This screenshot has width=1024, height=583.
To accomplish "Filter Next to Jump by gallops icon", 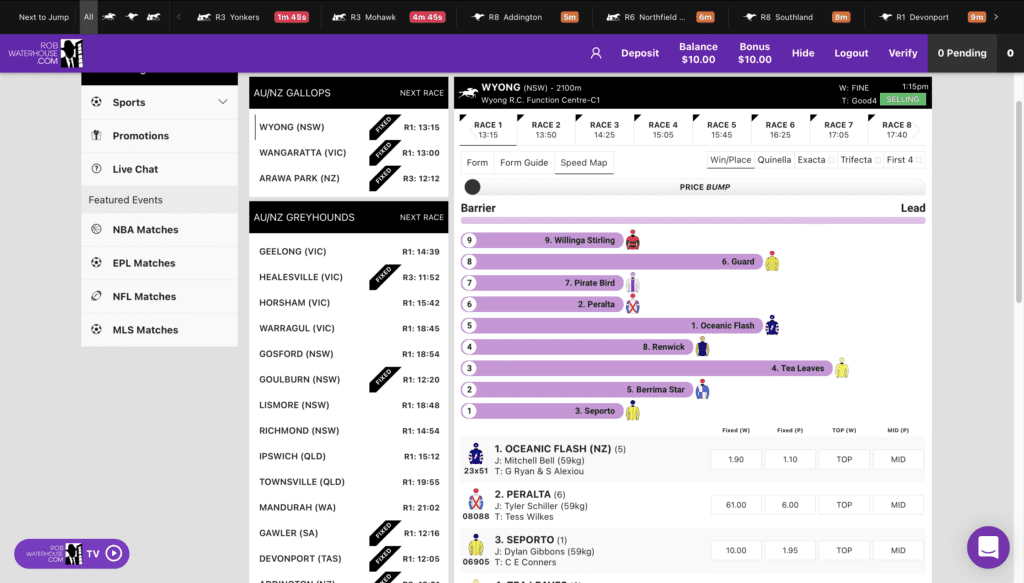I will point(109,17).
